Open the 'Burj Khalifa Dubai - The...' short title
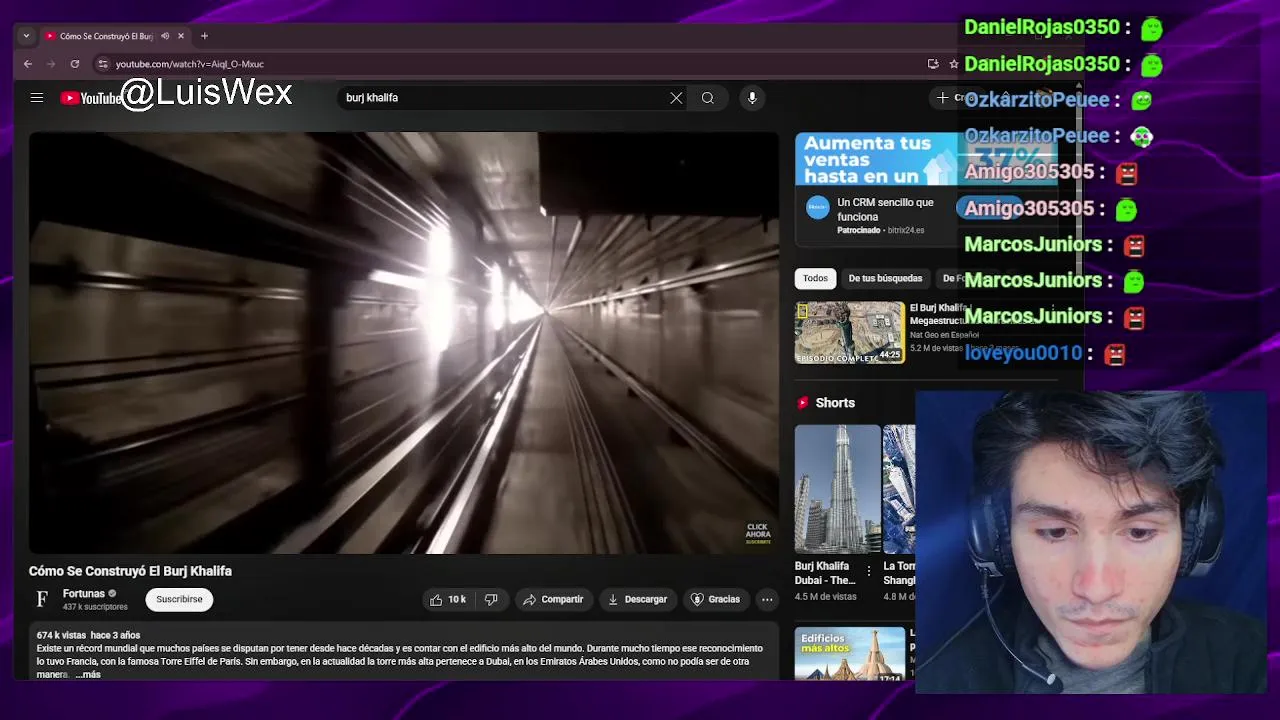This screenshot has height=720, width=1280. pyautogui.click(x=825, y=573)
